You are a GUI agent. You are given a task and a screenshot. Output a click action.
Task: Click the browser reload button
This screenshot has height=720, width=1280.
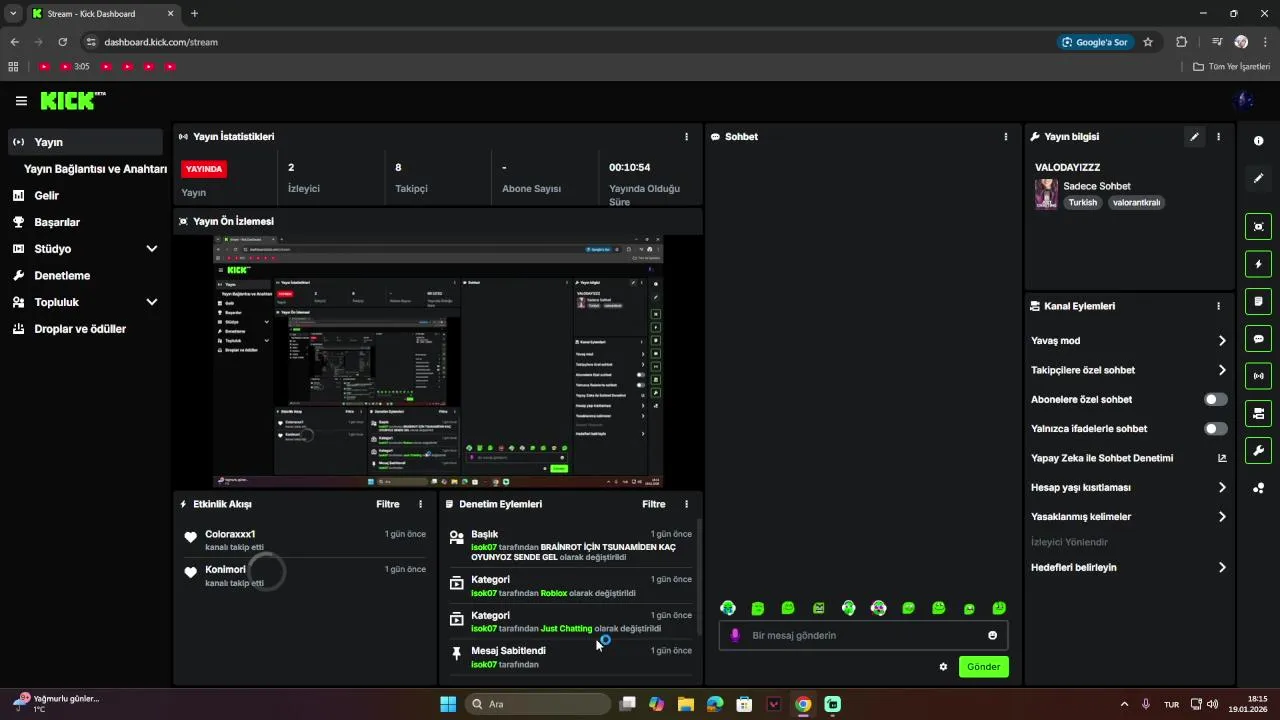(63, 42)
